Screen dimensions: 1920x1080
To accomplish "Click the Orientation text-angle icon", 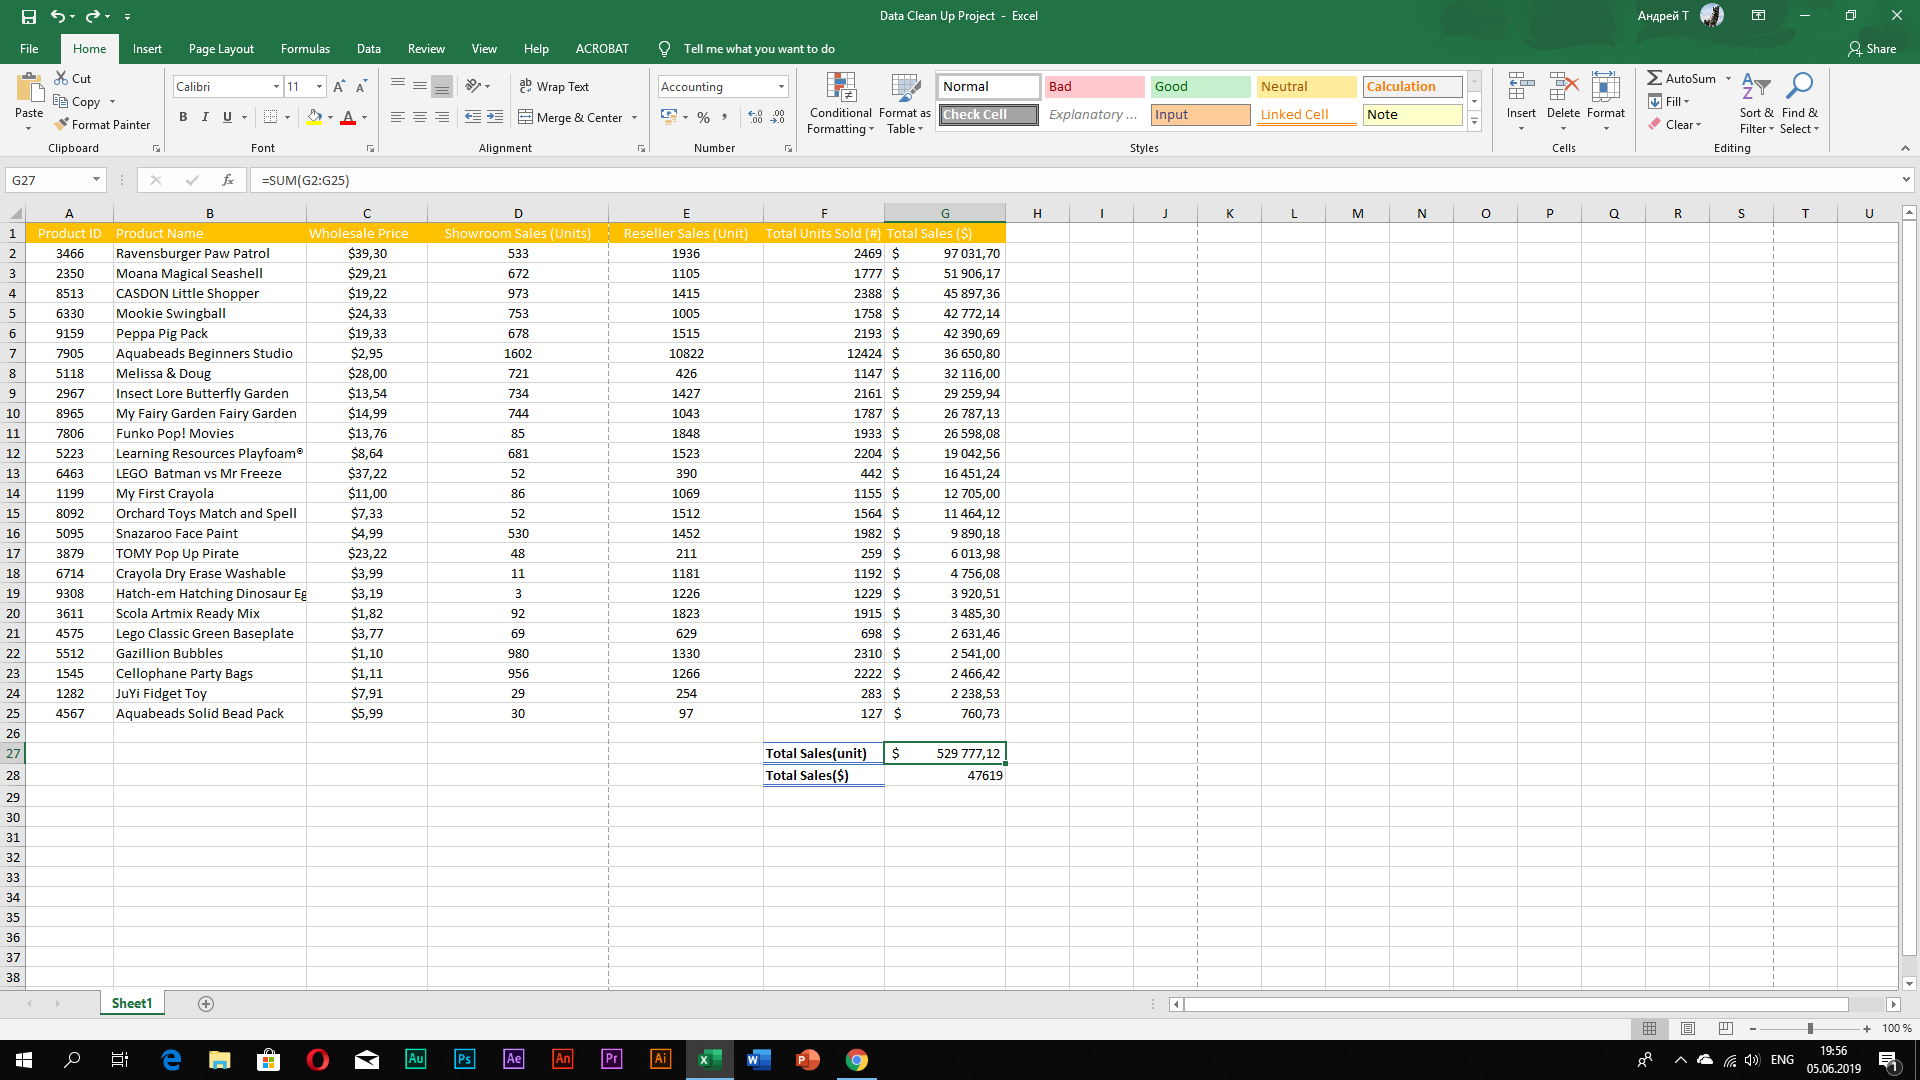I will pos(473,86).
